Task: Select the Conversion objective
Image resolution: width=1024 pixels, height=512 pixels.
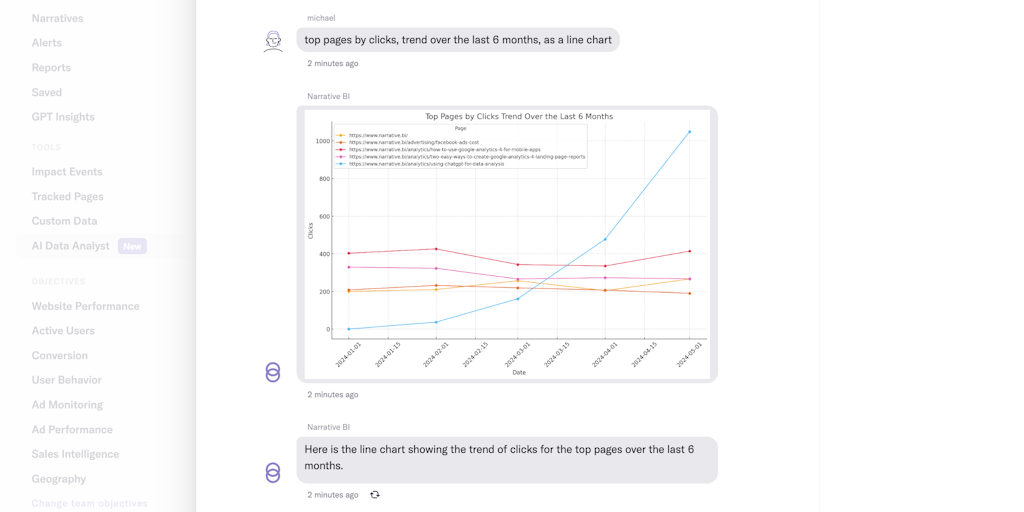Action: point(59,355)
